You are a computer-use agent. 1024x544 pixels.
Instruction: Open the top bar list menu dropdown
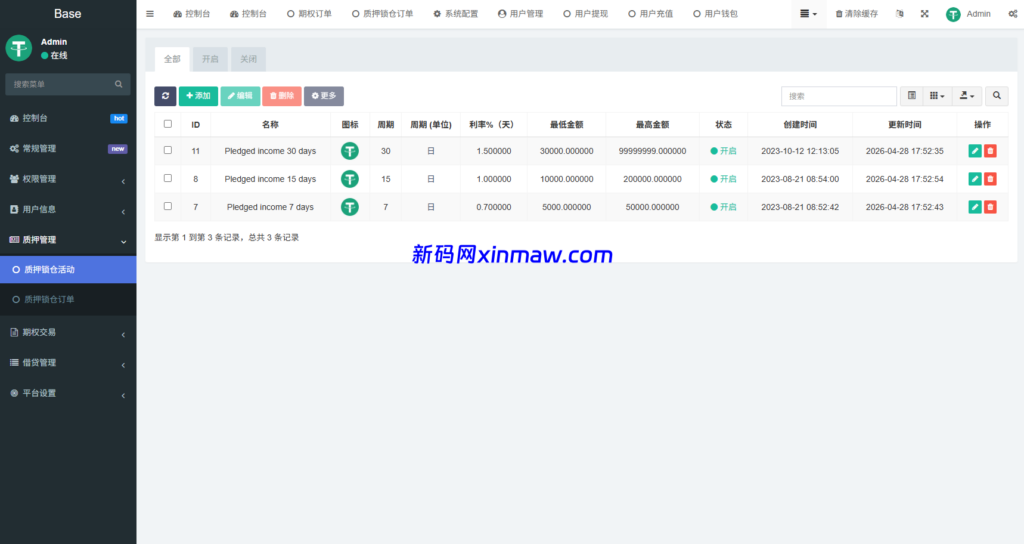point(808,14)
